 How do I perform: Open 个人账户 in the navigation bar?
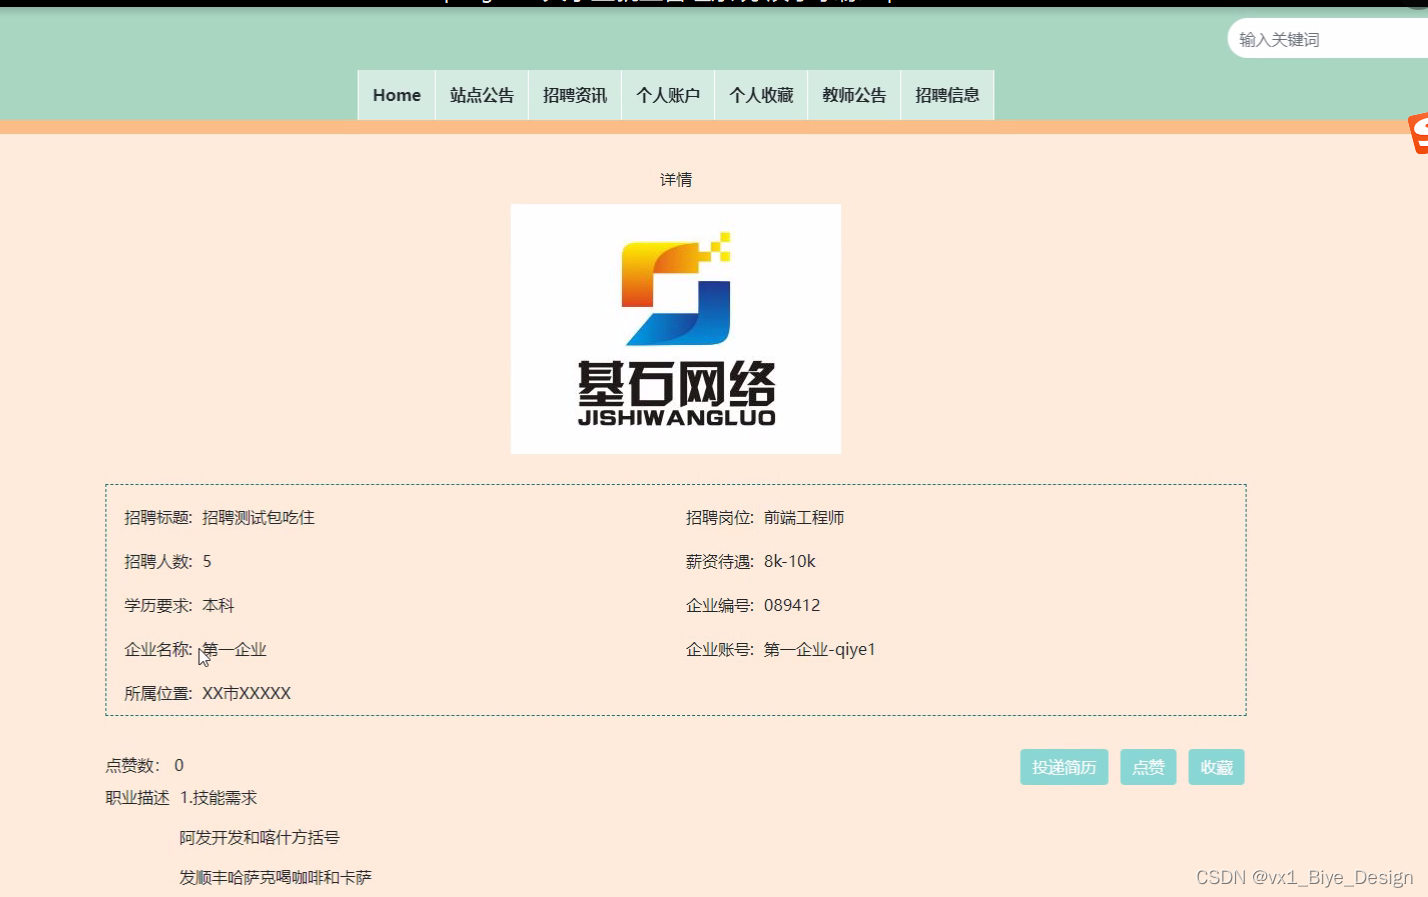(668, 95)
